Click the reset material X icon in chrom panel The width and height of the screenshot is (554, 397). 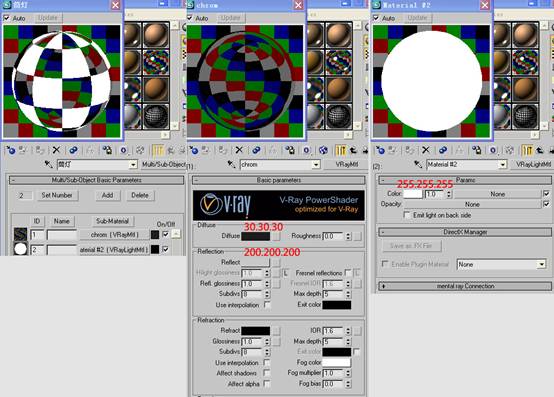coord(239,150)
